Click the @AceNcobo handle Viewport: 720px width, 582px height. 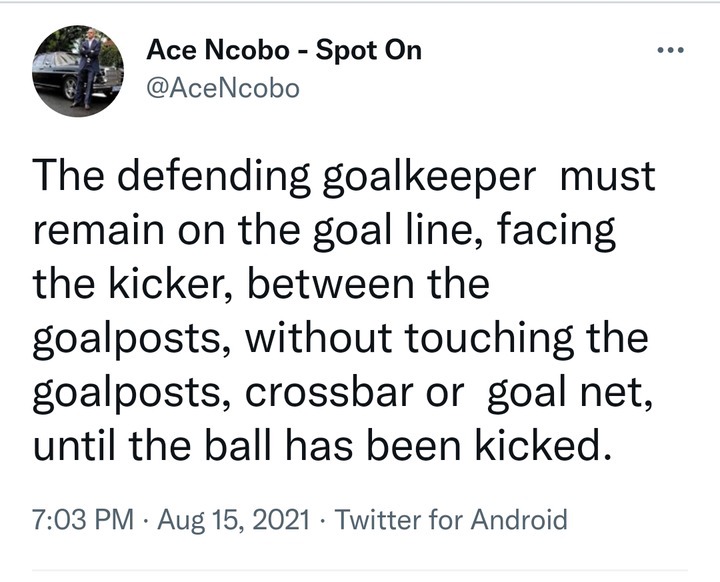[x=222, y=89]
